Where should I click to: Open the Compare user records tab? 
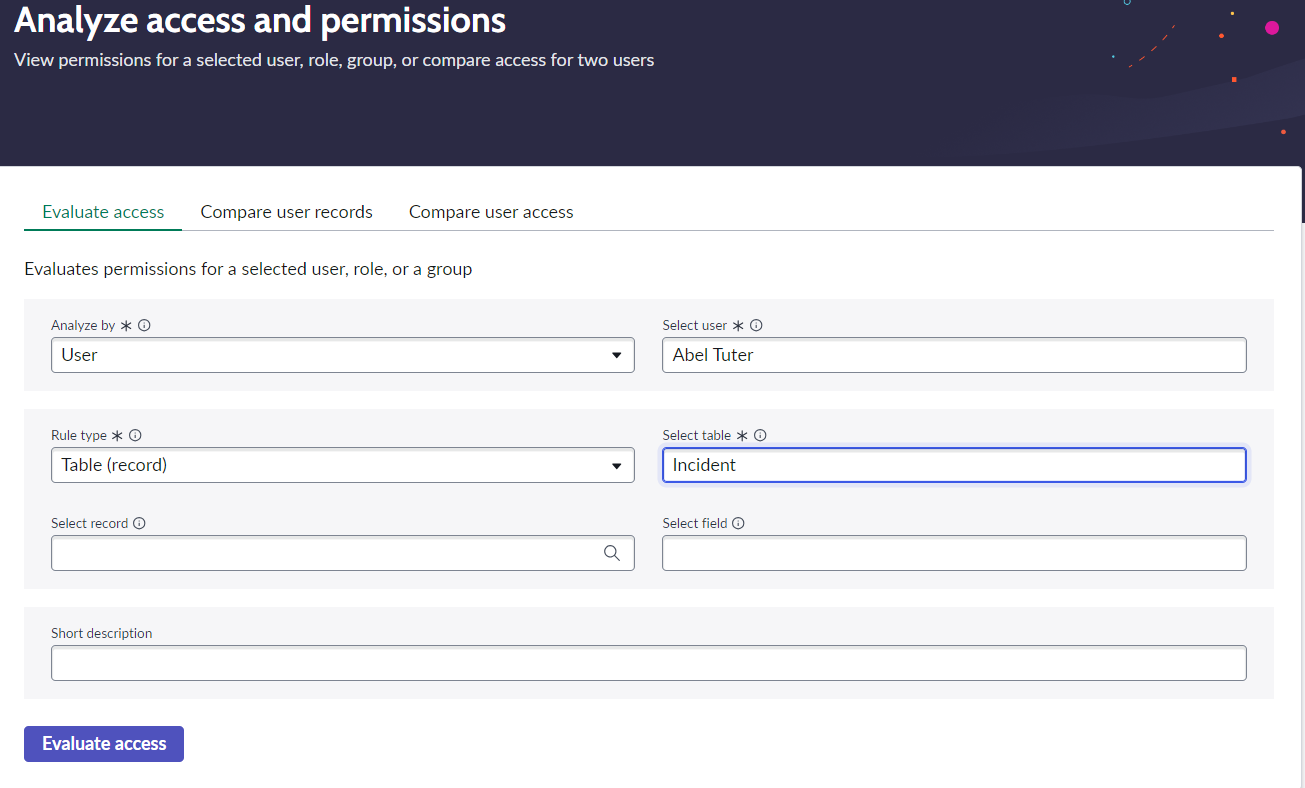(286, 212)
